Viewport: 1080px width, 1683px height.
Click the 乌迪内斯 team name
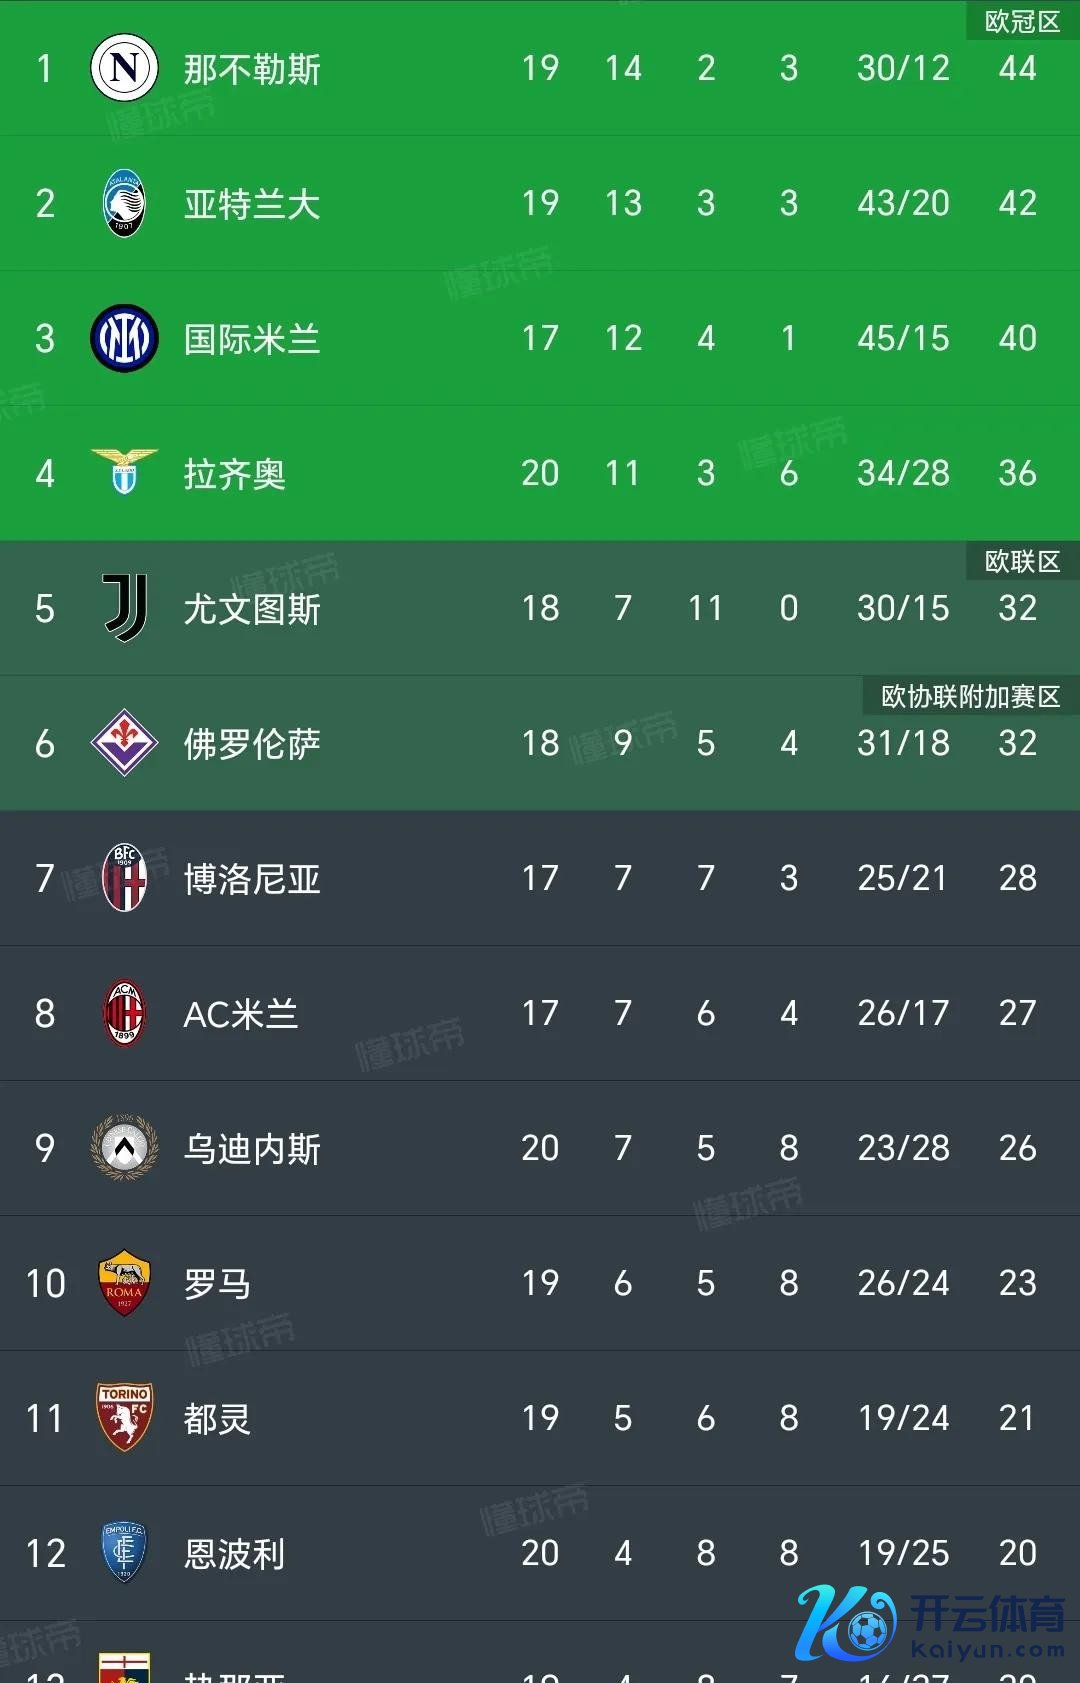[x=252, y=1149]
